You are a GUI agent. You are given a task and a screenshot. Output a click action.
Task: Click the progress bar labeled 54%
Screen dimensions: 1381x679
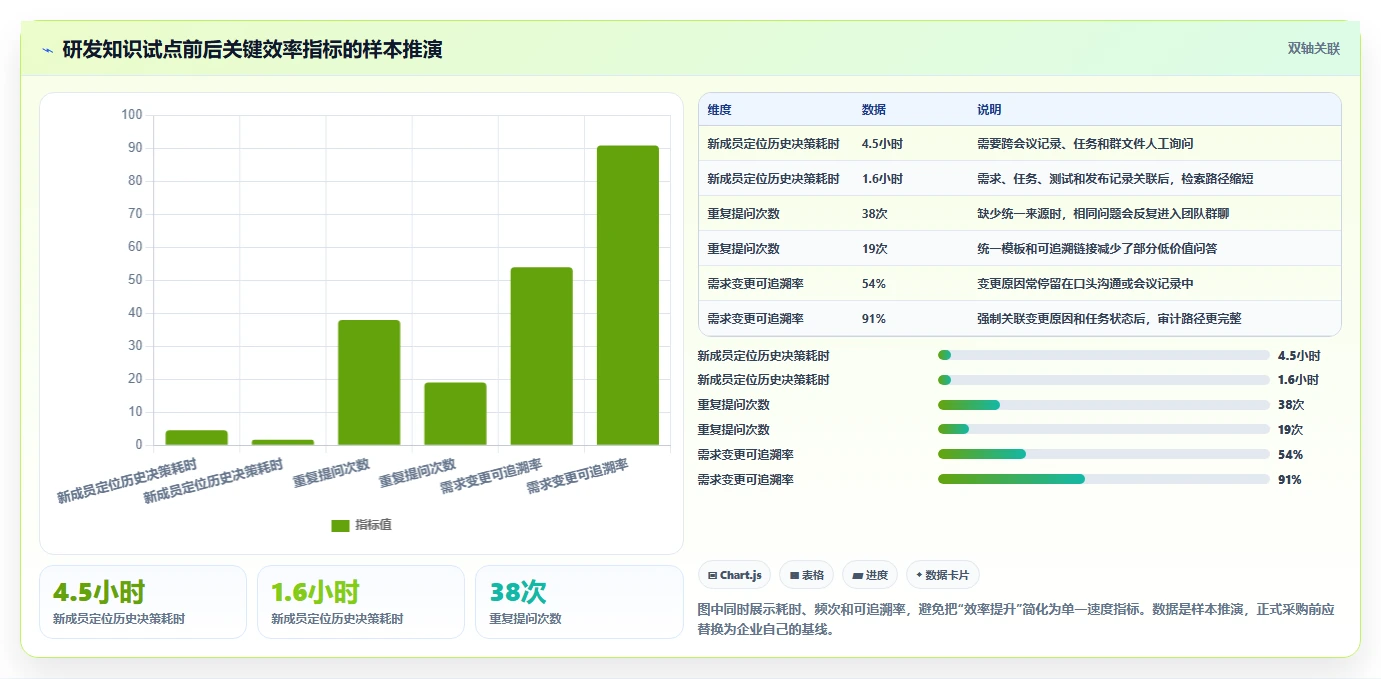(x=1103, y=454)
